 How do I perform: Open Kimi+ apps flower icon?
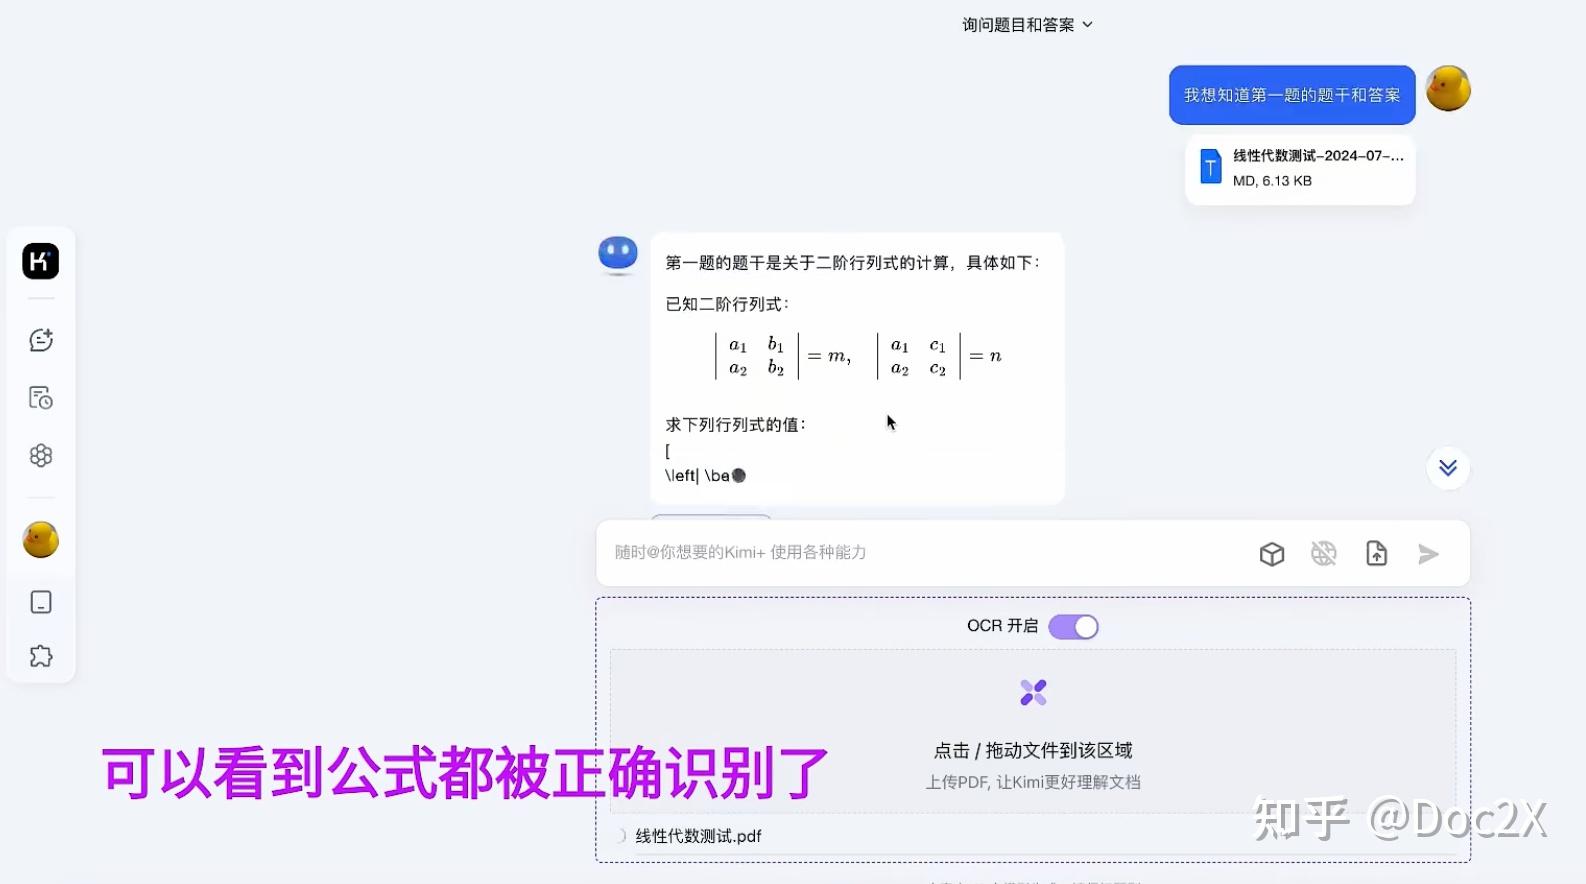coord(41,456)
